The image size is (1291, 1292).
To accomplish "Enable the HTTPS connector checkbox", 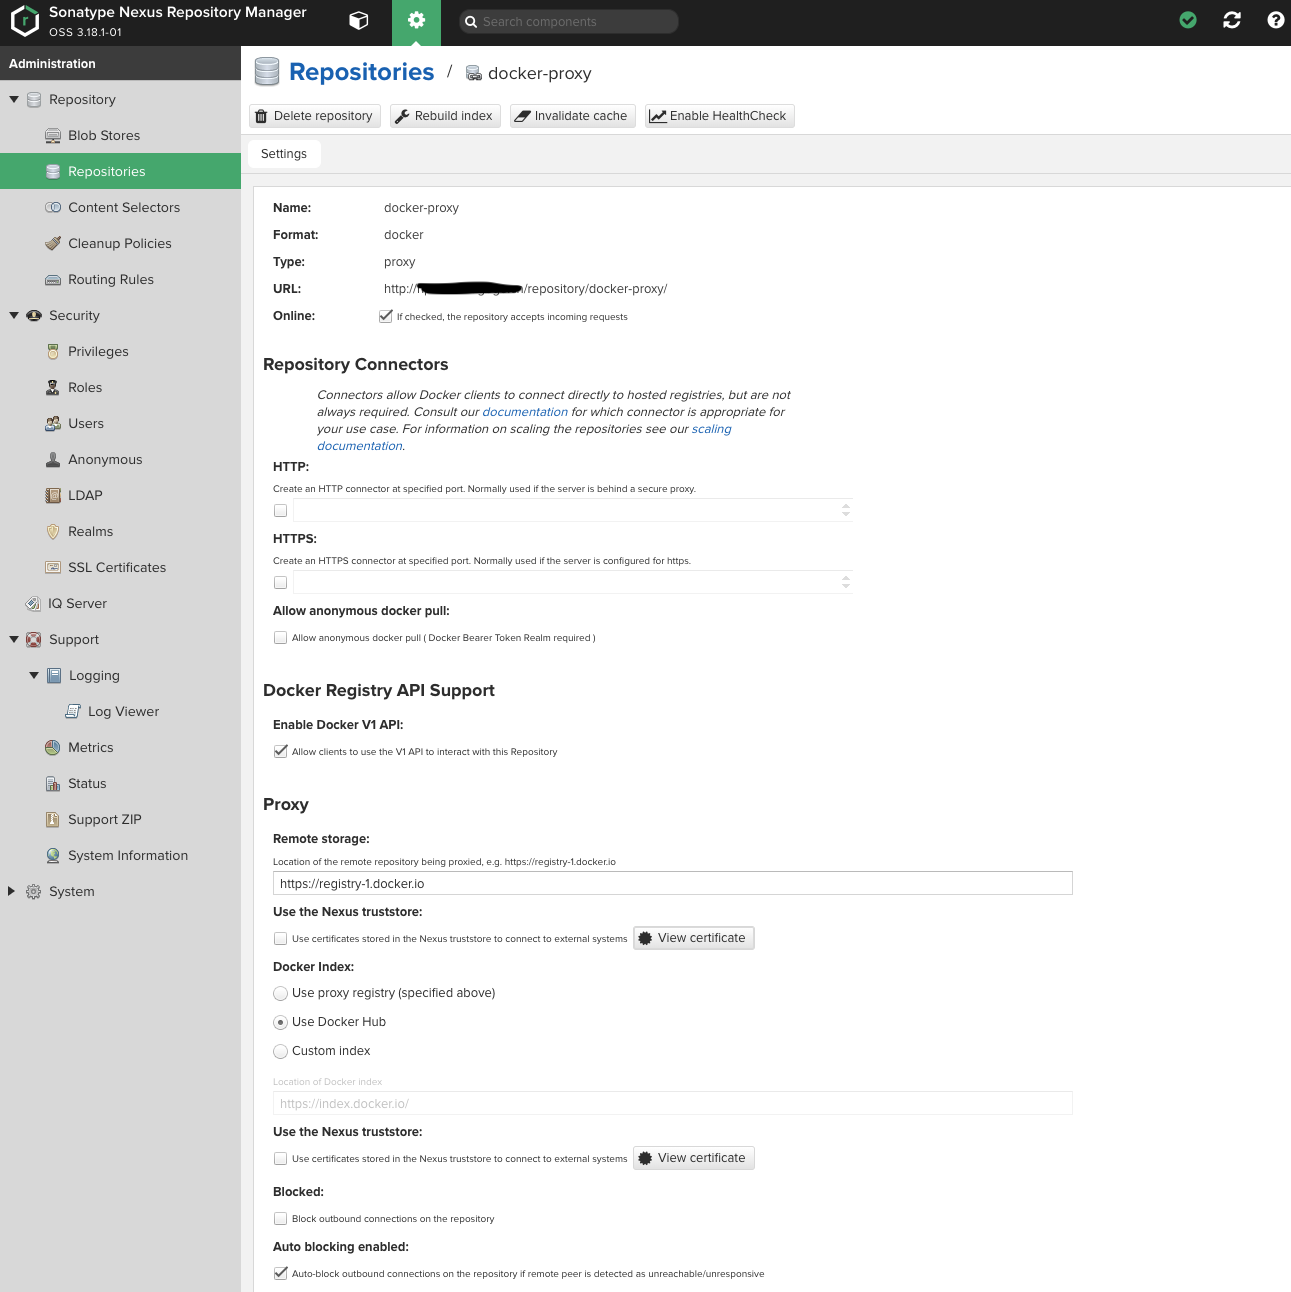I will click(281, 582).
